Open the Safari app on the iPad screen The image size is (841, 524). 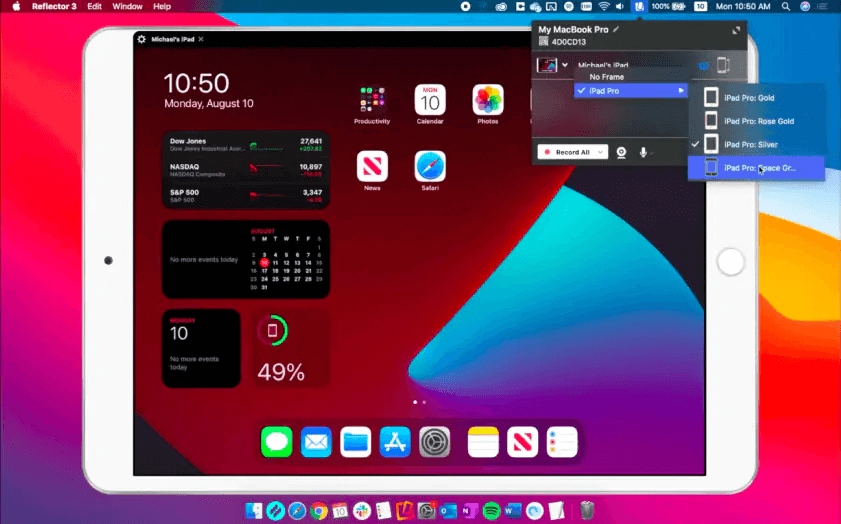[430, 167]
